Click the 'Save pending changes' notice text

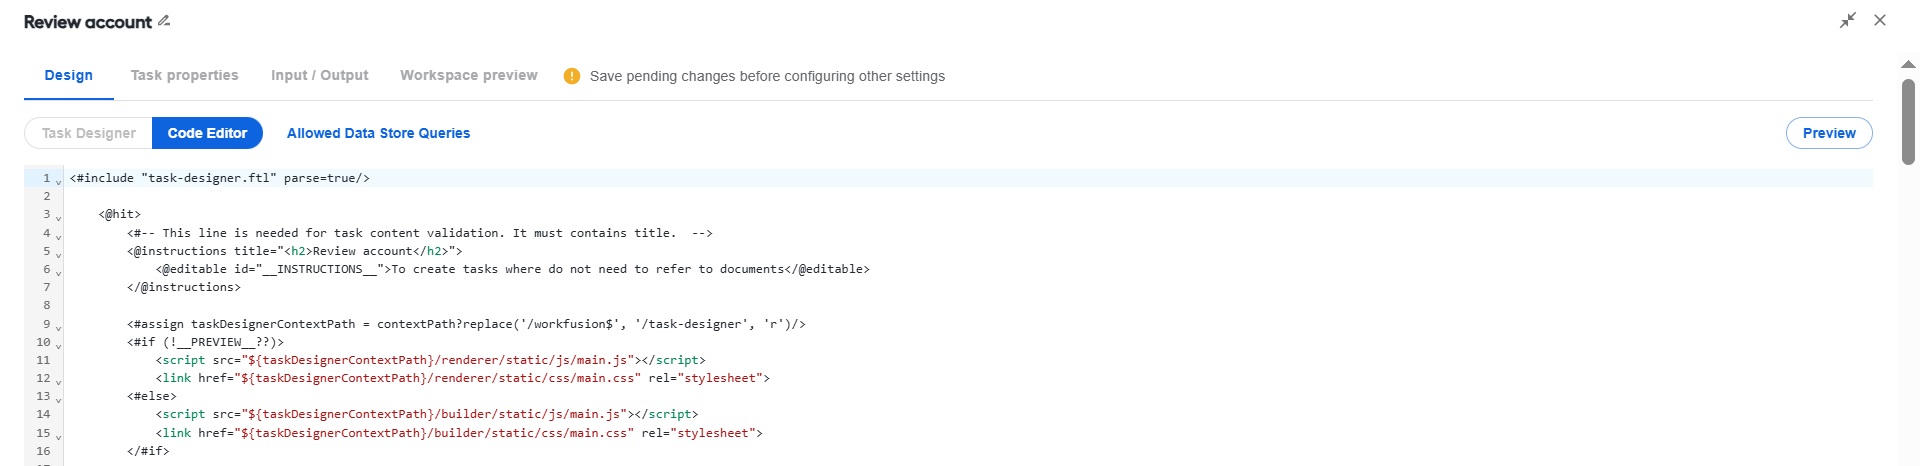point(767,76)
